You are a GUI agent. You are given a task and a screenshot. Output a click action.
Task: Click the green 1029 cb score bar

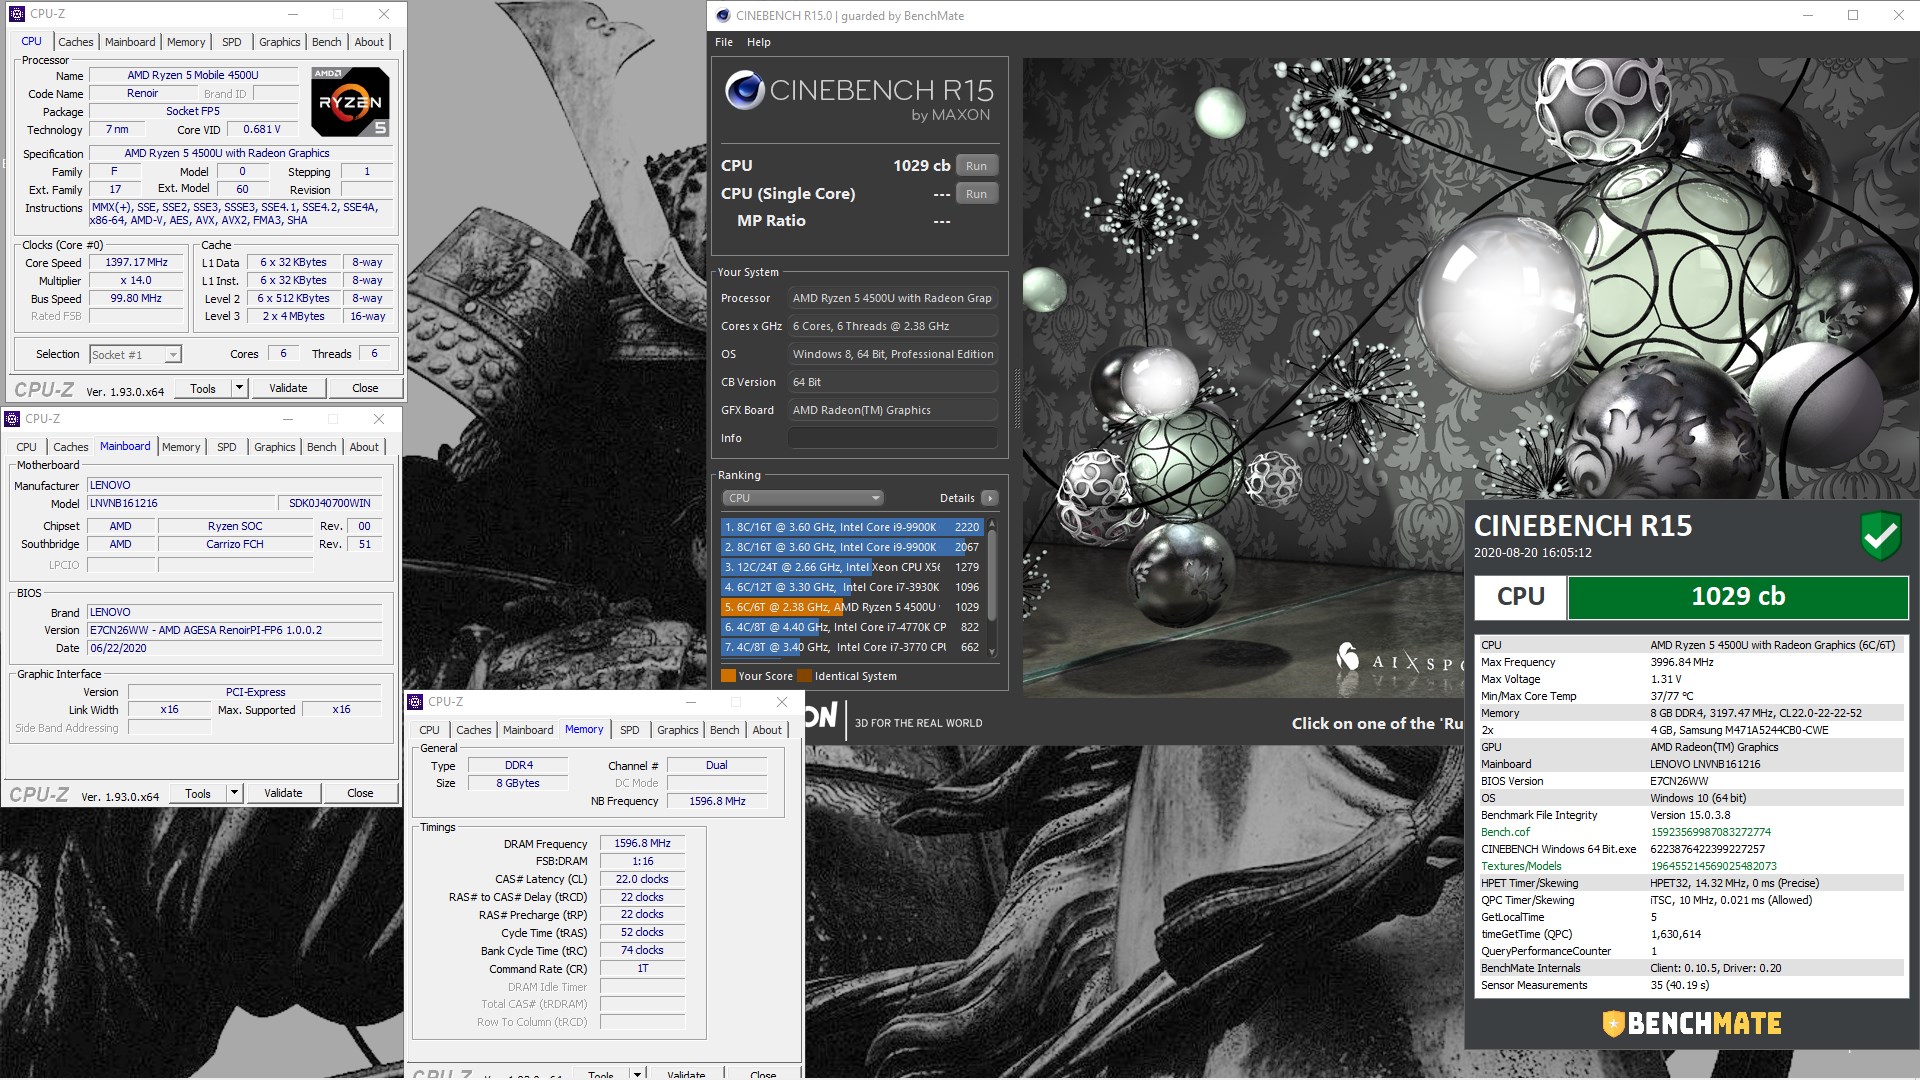pos(1737,597)
